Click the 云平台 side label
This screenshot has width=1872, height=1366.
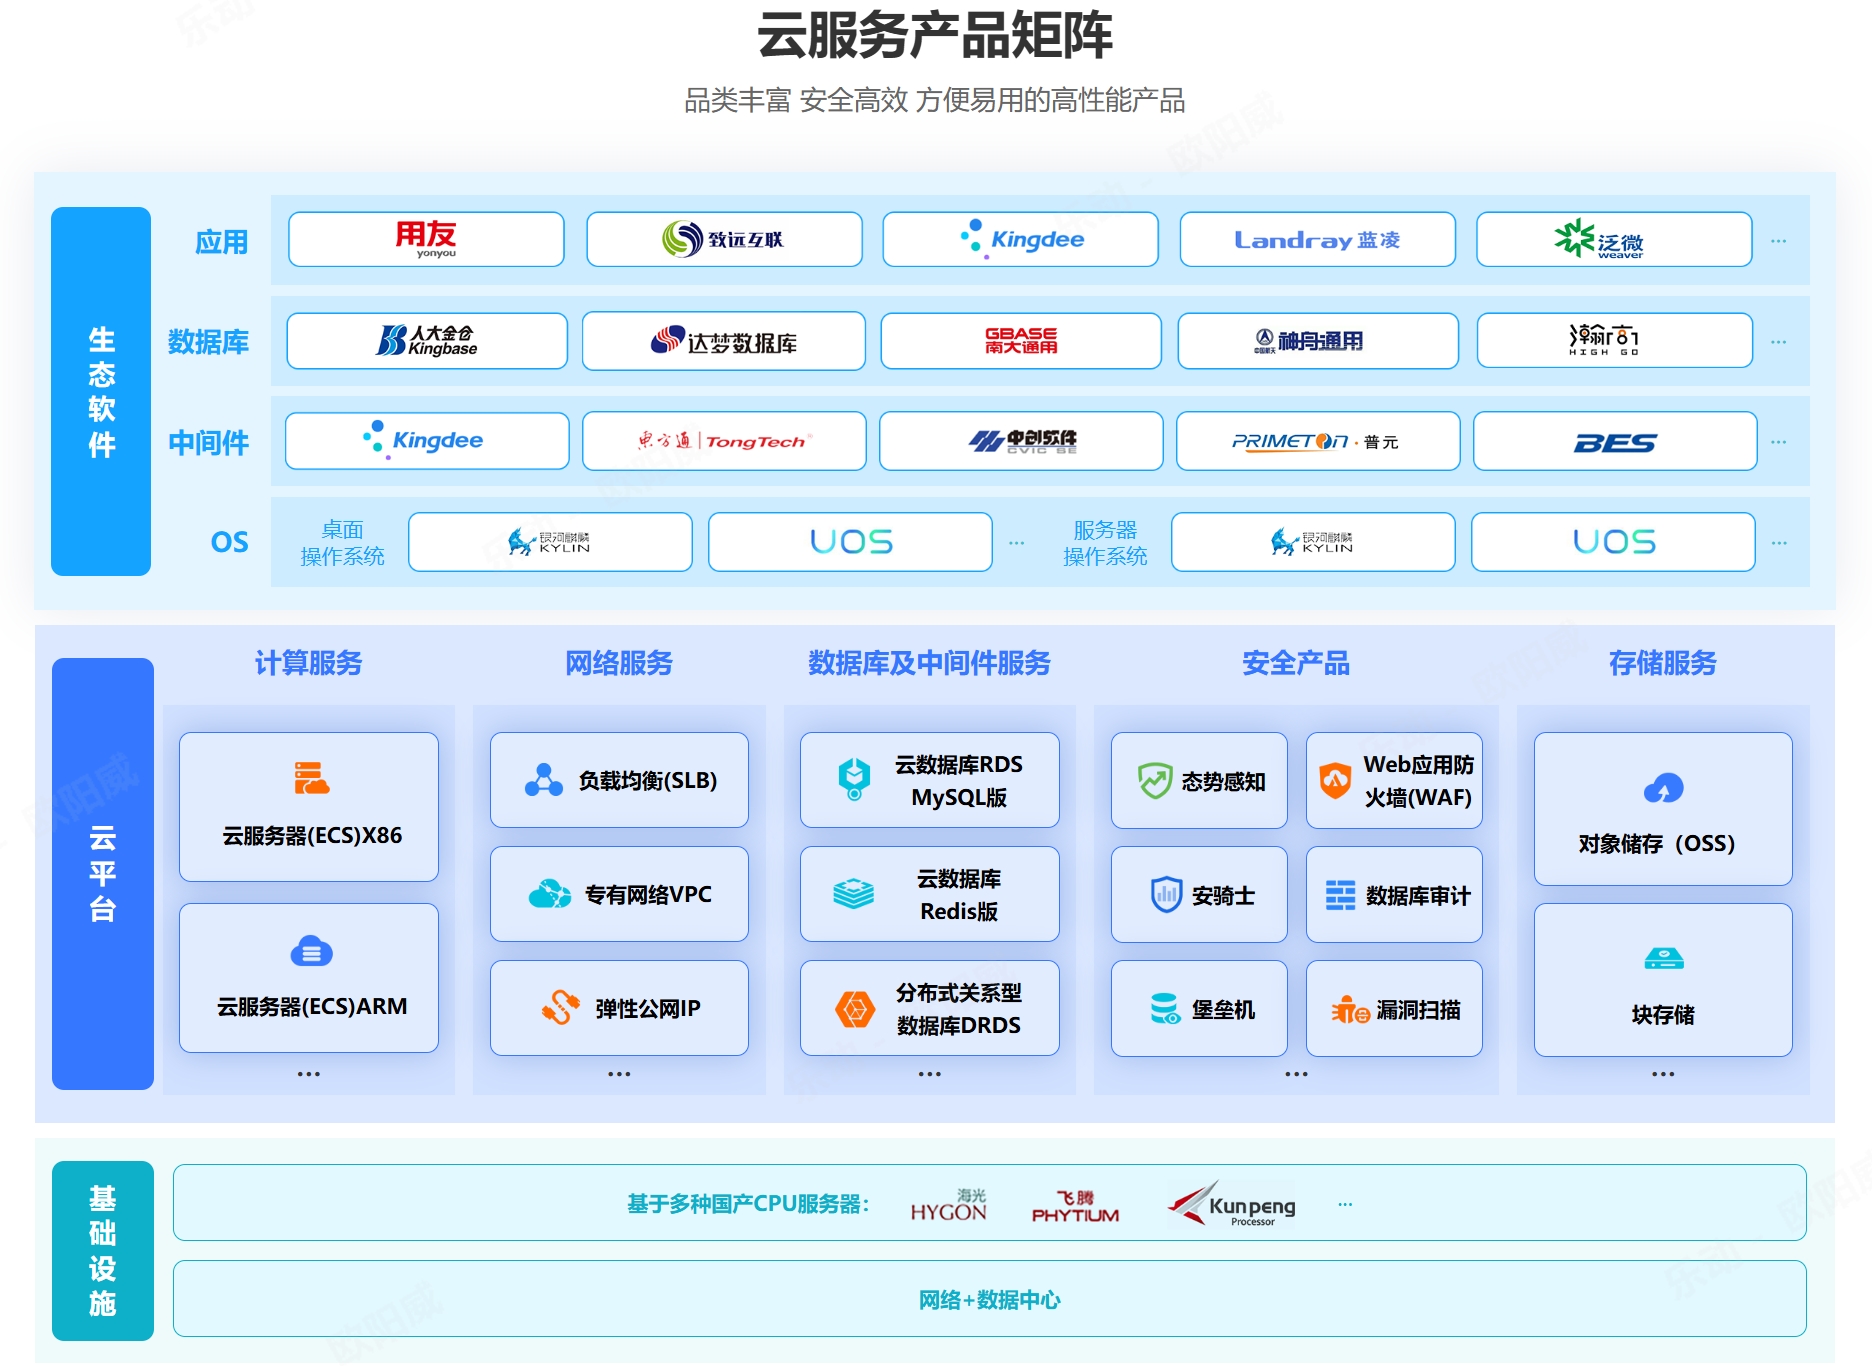coord(102,873)
